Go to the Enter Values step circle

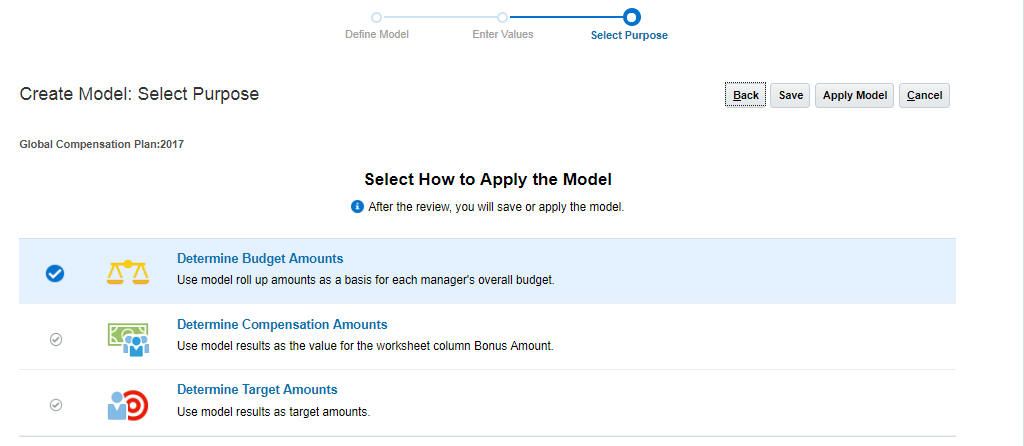(x=503, y=17)
